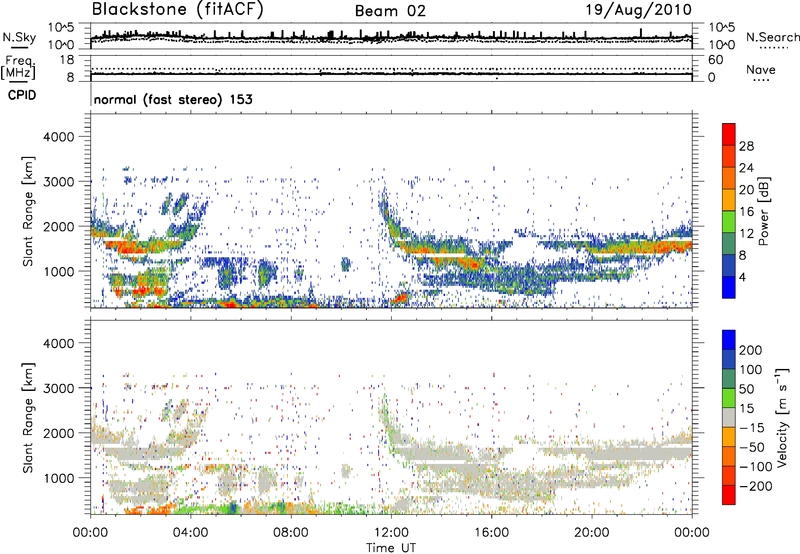This screenshot has height=554, width=800.
Task: Click the '16:00' time axis label
Action: tap(491, 533)
